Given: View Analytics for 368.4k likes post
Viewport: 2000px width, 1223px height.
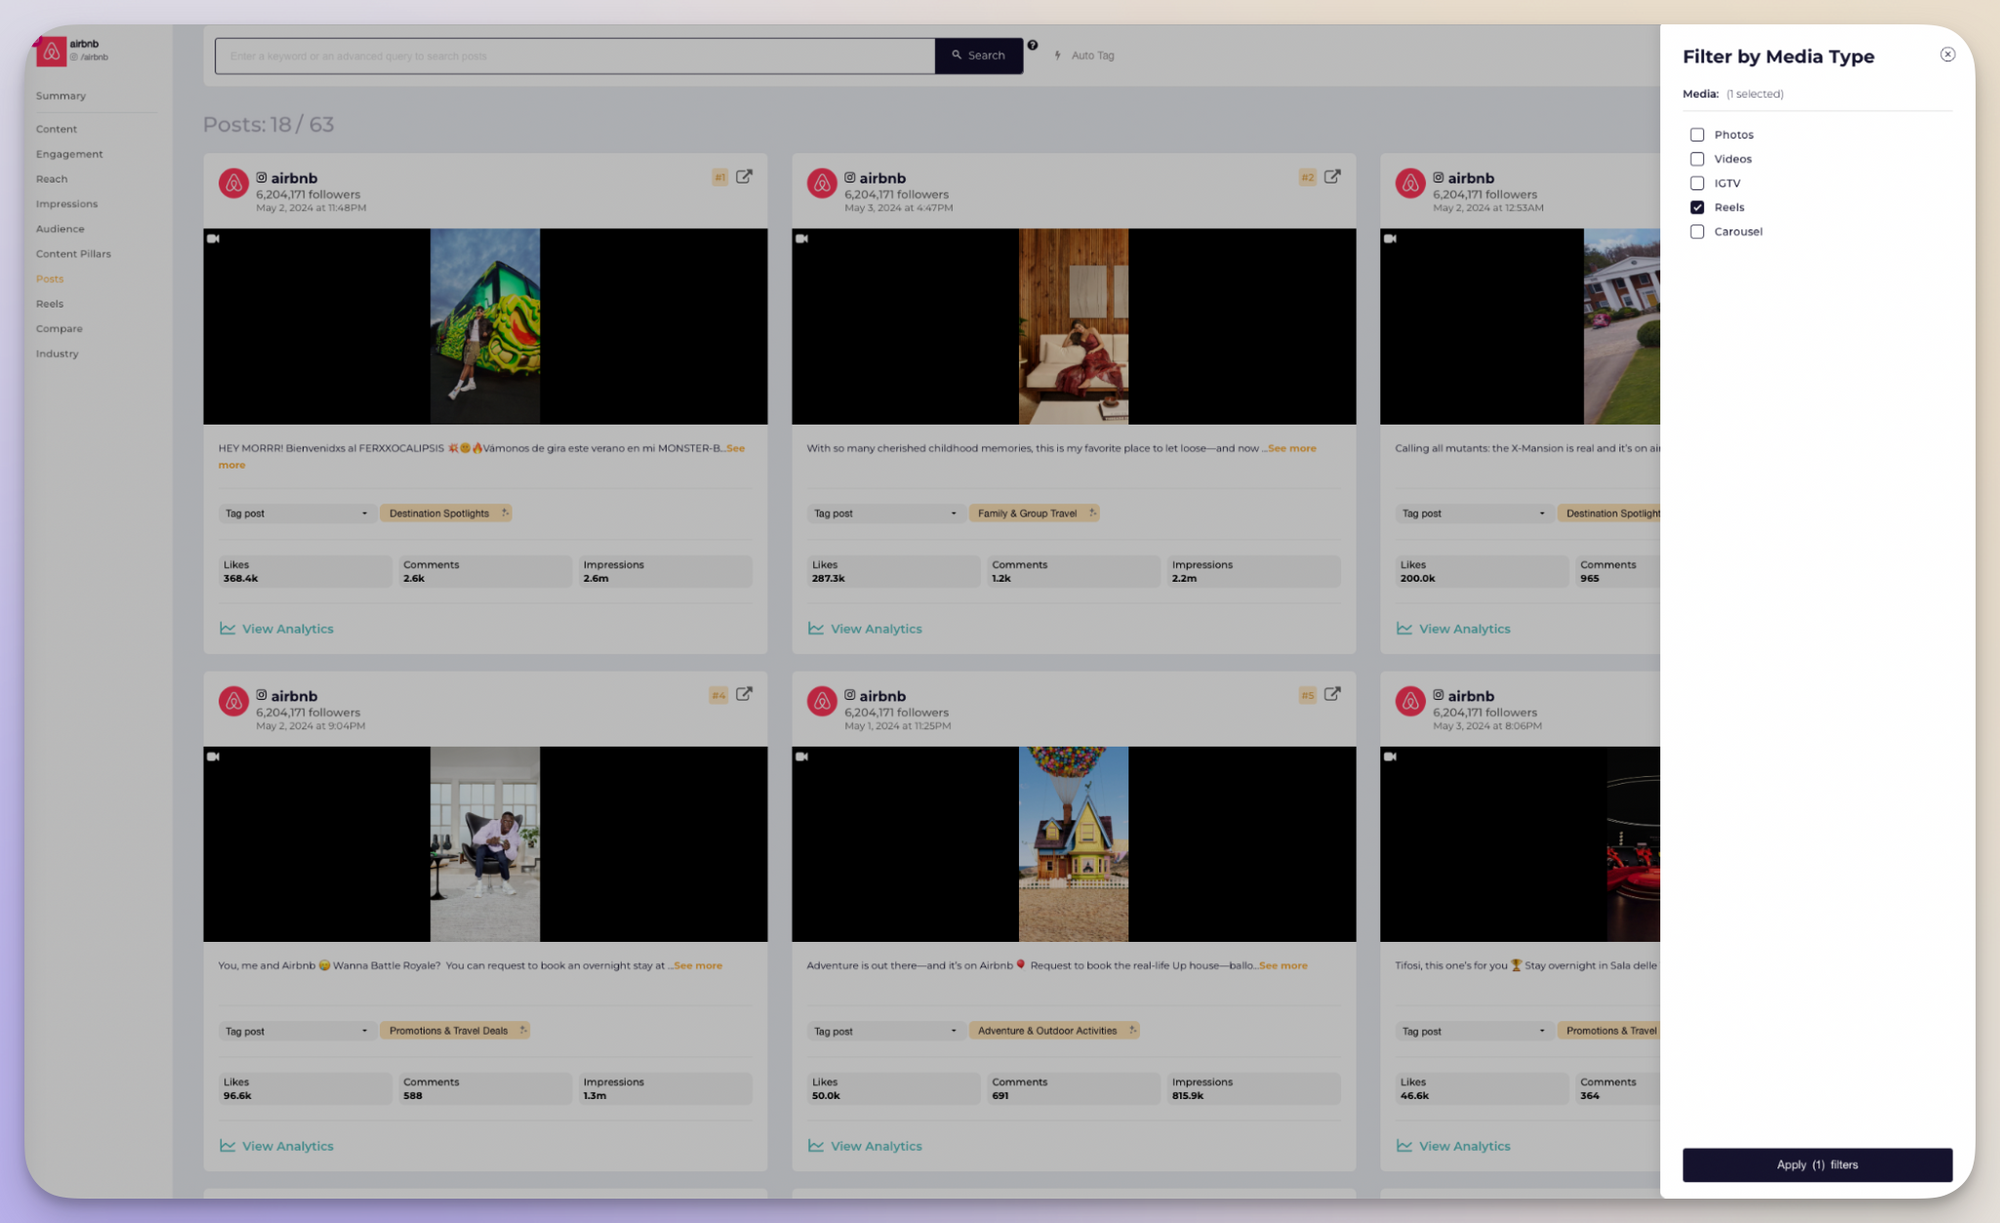Looking at the screenshot, I should [x=277, y=629].
